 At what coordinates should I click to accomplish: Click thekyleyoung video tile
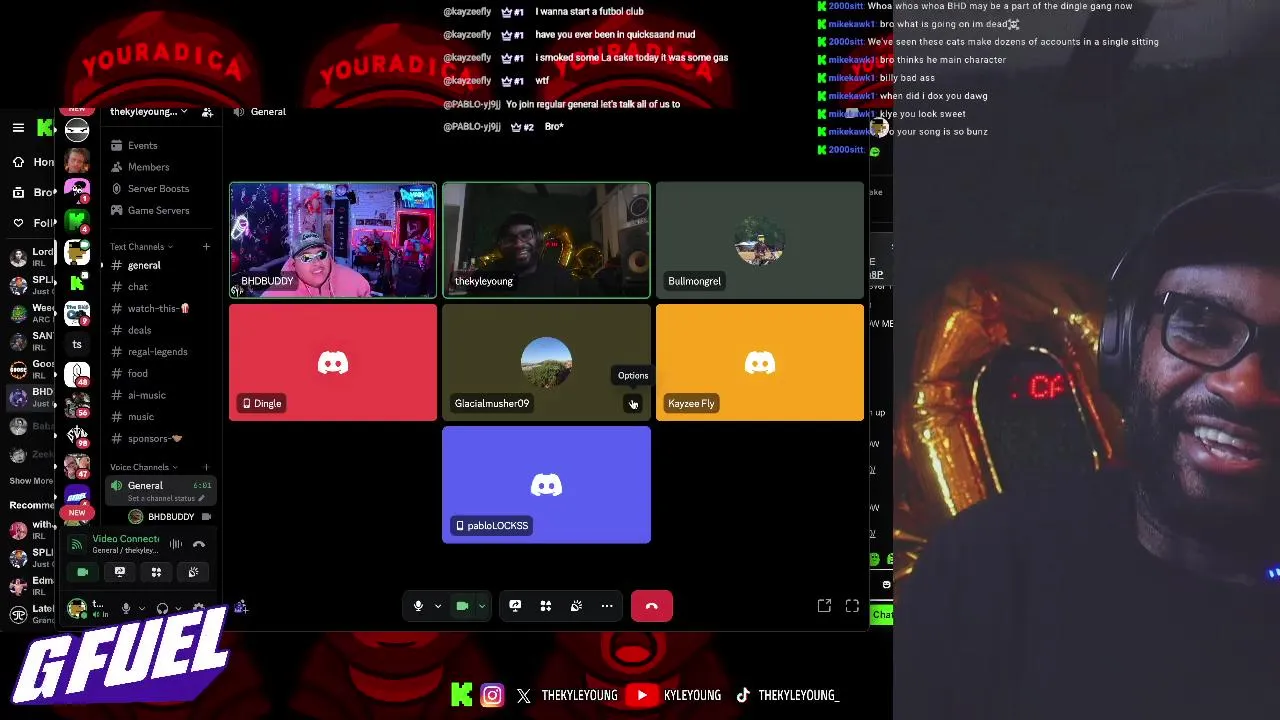[546, 240]
